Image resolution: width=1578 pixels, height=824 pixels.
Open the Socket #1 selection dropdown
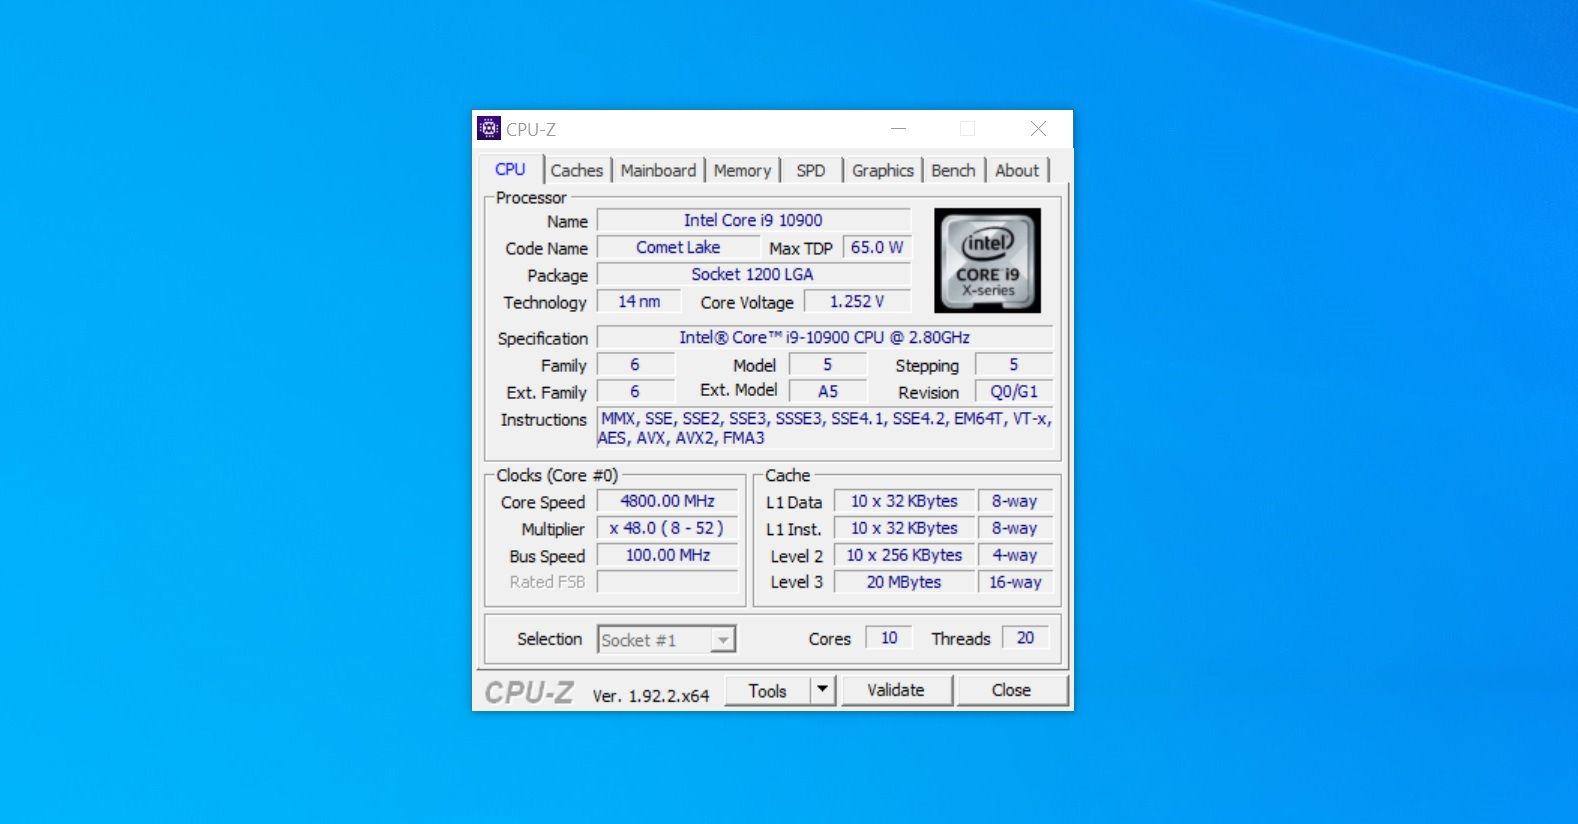[x=667, y=640]
